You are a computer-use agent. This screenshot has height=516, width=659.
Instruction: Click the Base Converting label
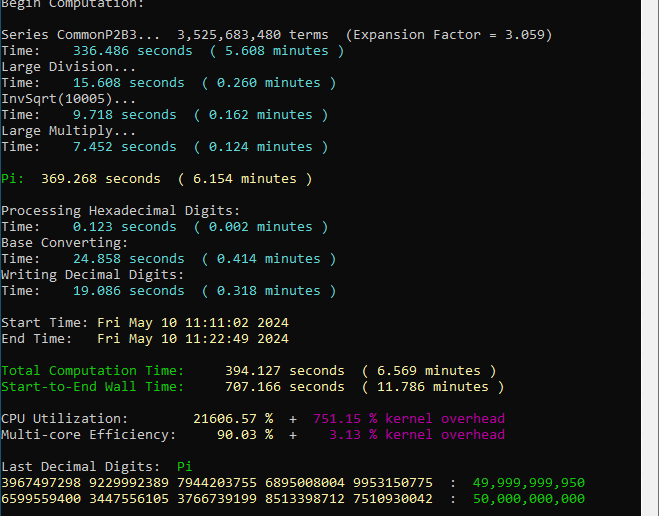click(x=64, y=243)
